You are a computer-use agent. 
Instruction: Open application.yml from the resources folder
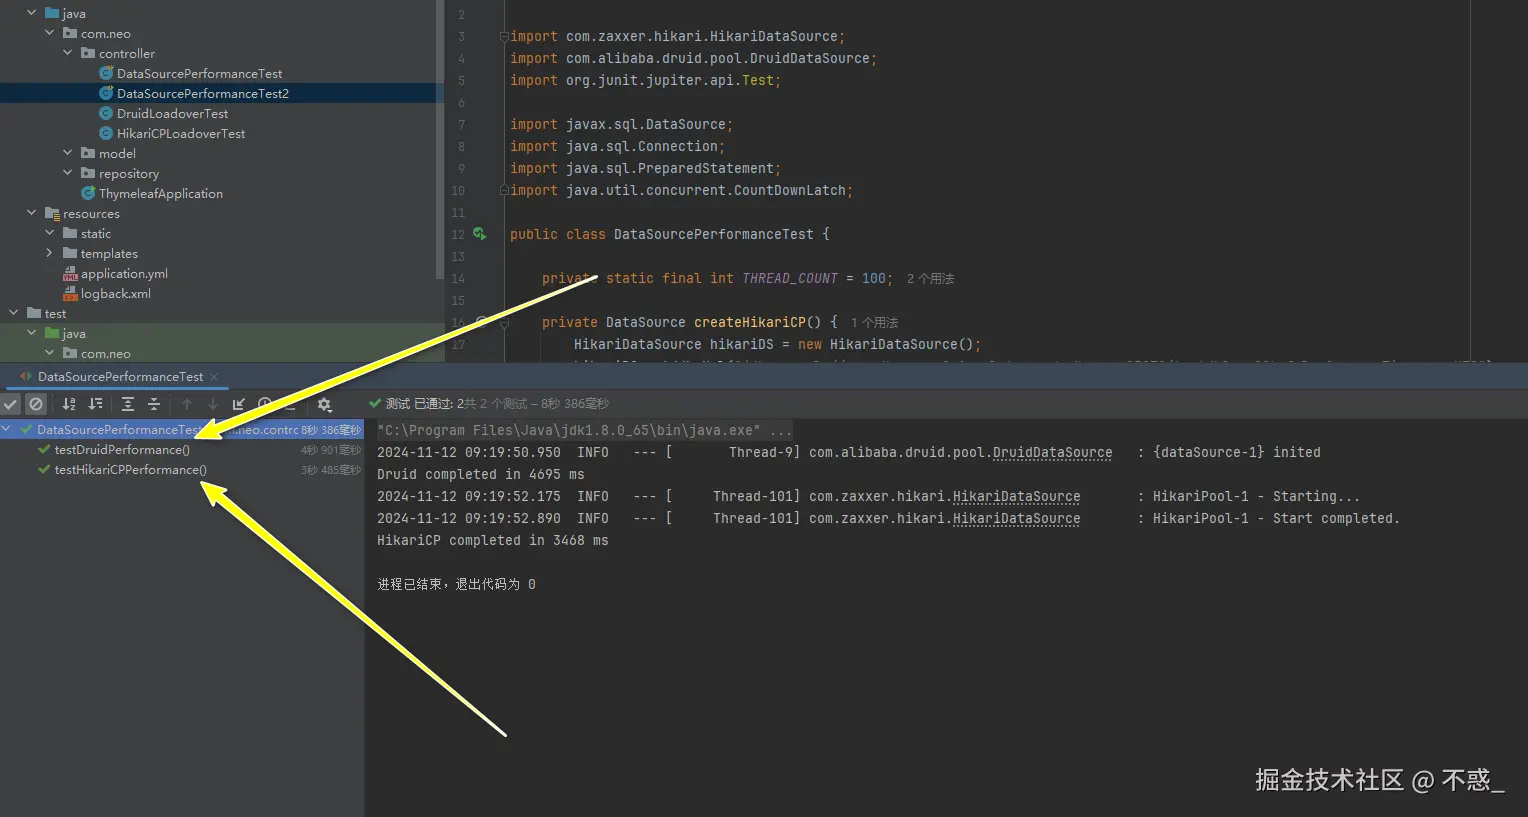(x=124, y=273)
